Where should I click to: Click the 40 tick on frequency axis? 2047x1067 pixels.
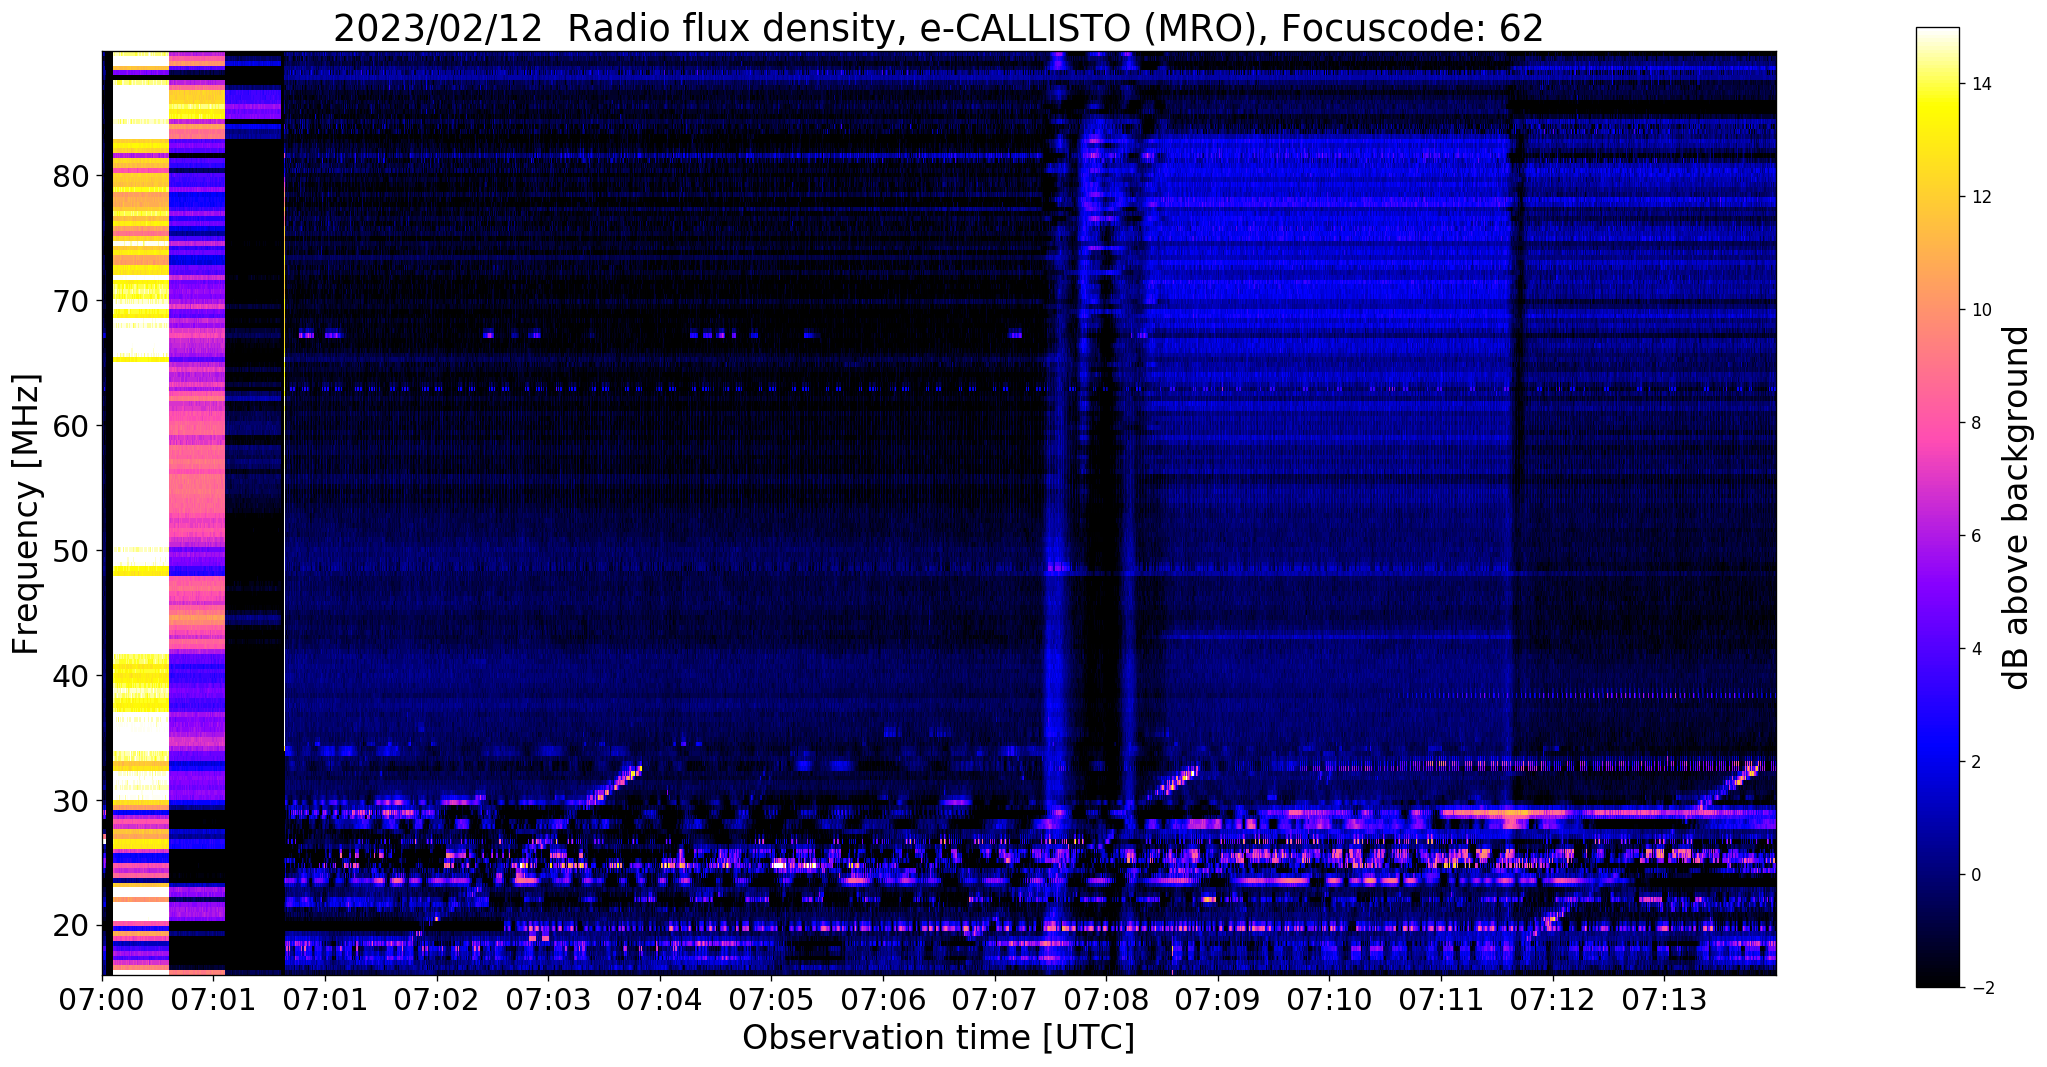pos(70,677)
